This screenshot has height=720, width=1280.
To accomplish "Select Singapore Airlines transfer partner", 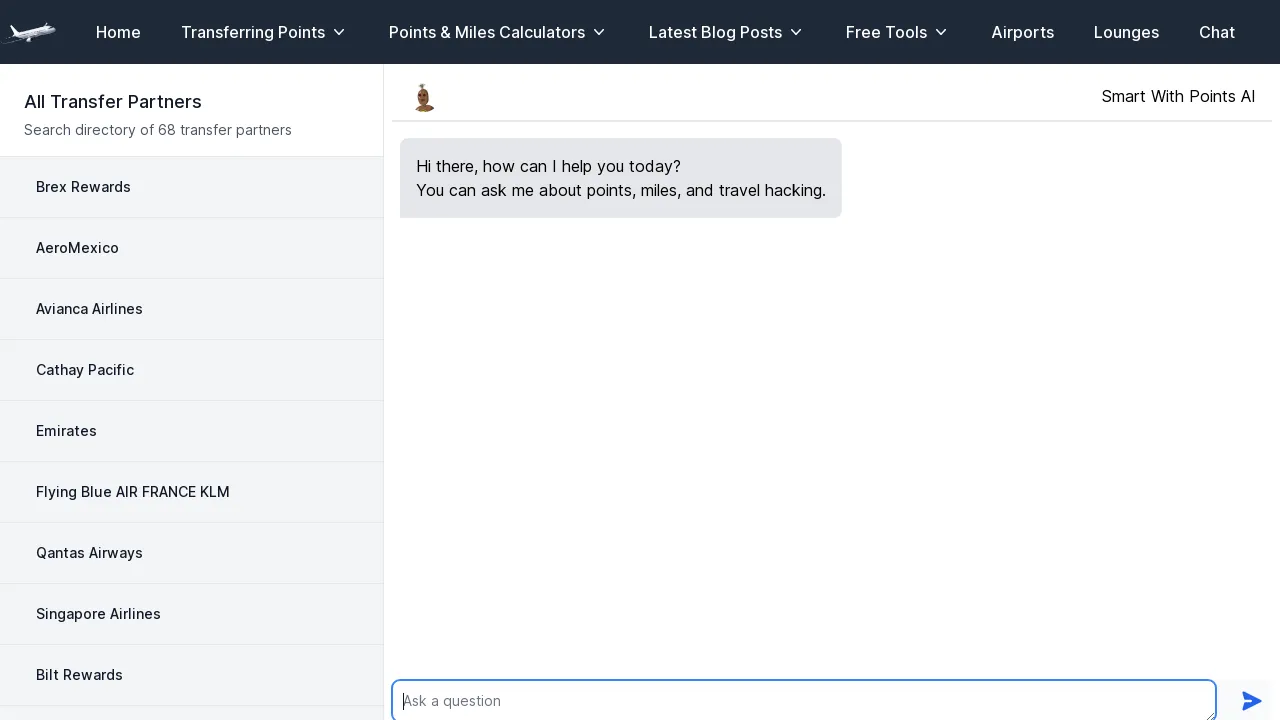I will coord(191,614).
